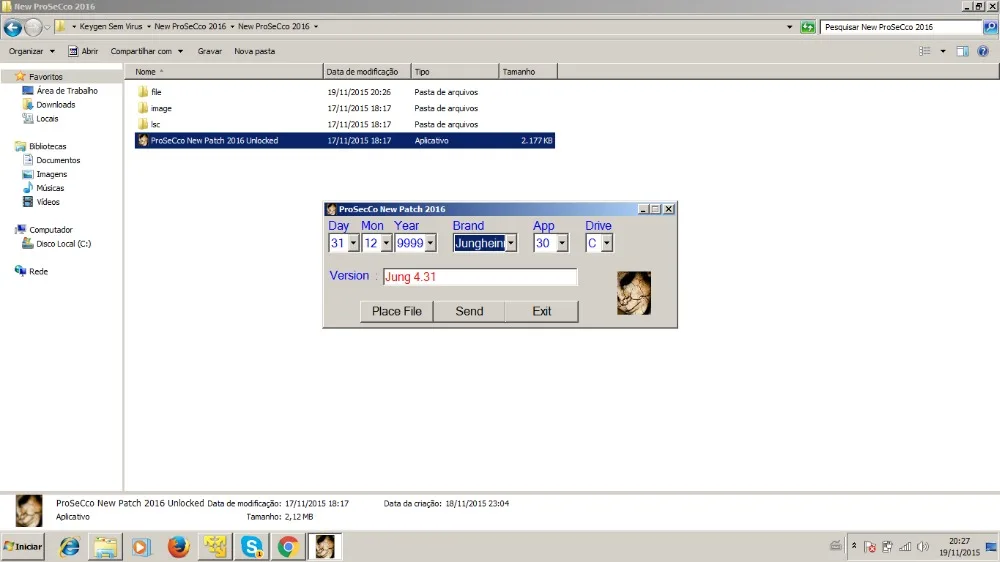Open address bar history dropdown arrow

790,27
